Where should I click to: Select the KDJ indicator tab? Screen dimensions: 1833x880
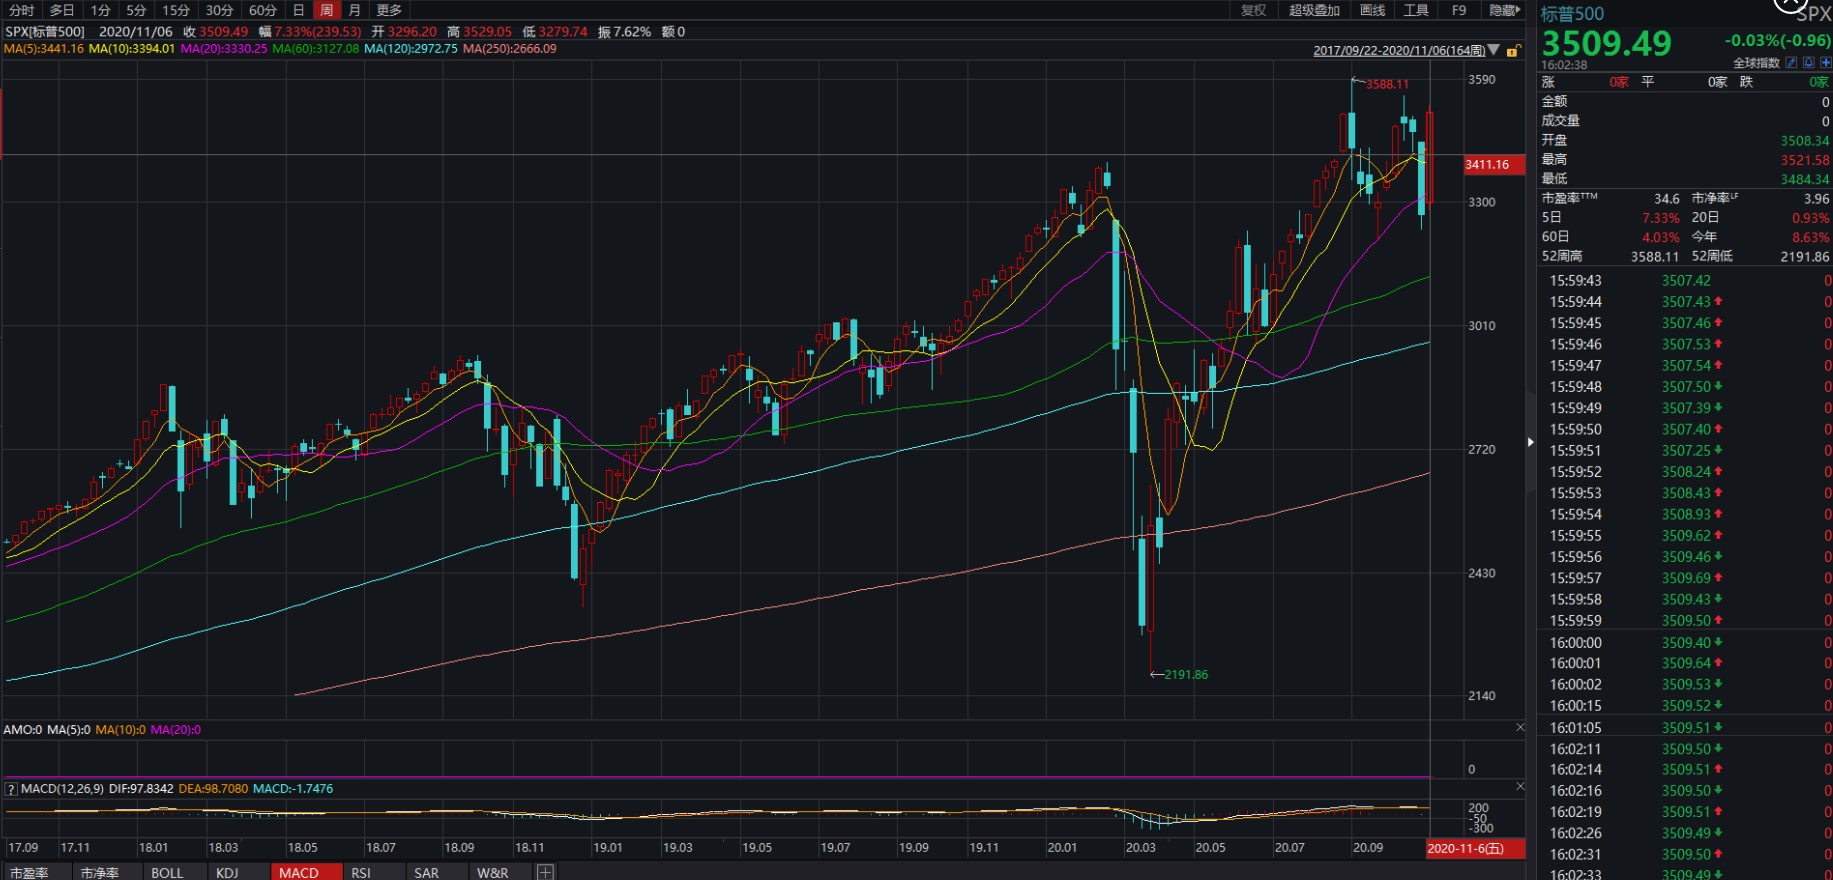(x=227, y=872)
